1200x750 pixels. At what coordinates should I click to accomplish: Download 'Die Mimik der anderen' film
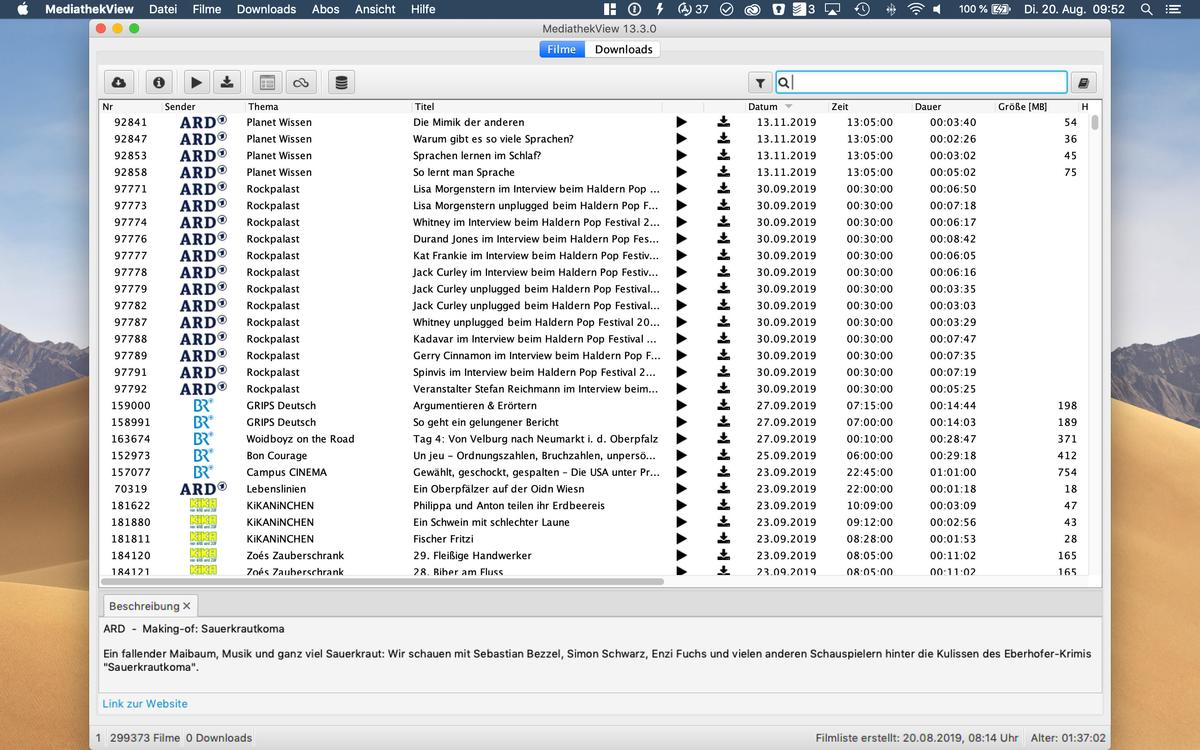pyautogui.click(x=724, y=122)
